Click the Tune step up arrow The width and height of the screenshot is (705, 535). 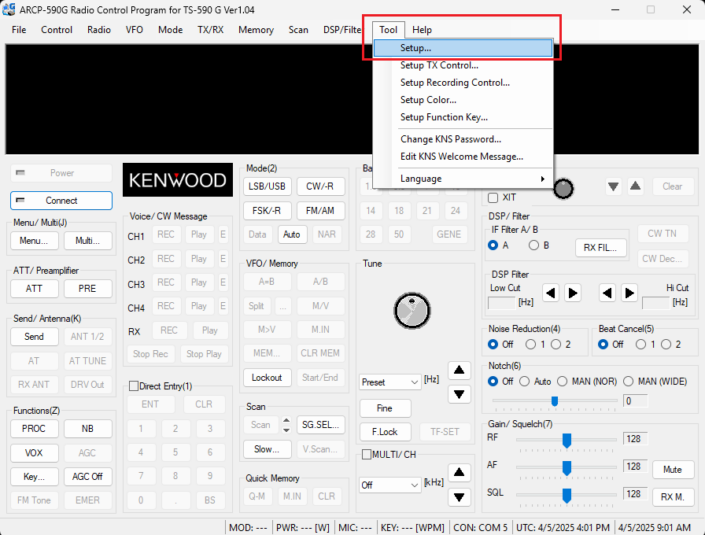tap(459, 370)
